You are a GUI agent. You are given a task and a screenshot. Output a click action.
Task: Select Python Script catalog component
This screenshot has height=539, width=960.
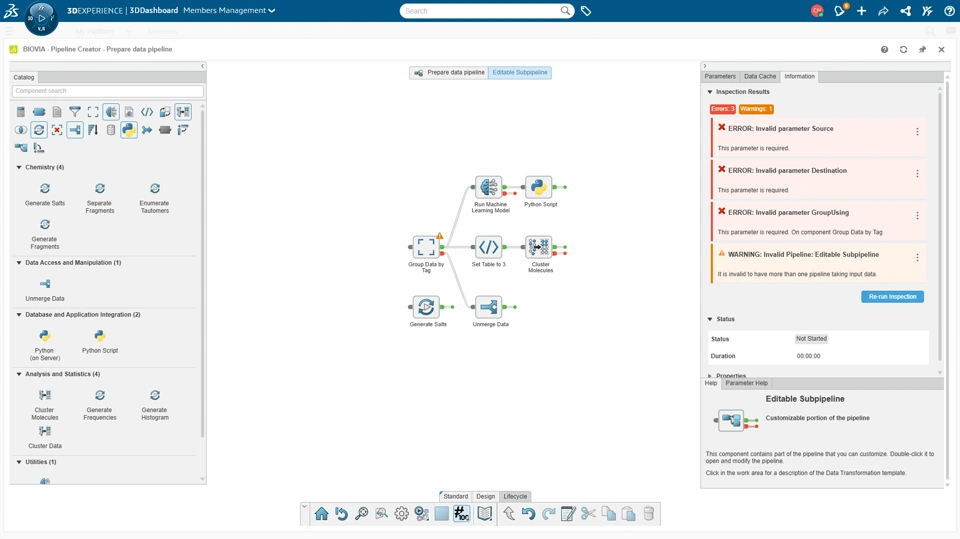[100, 342]
